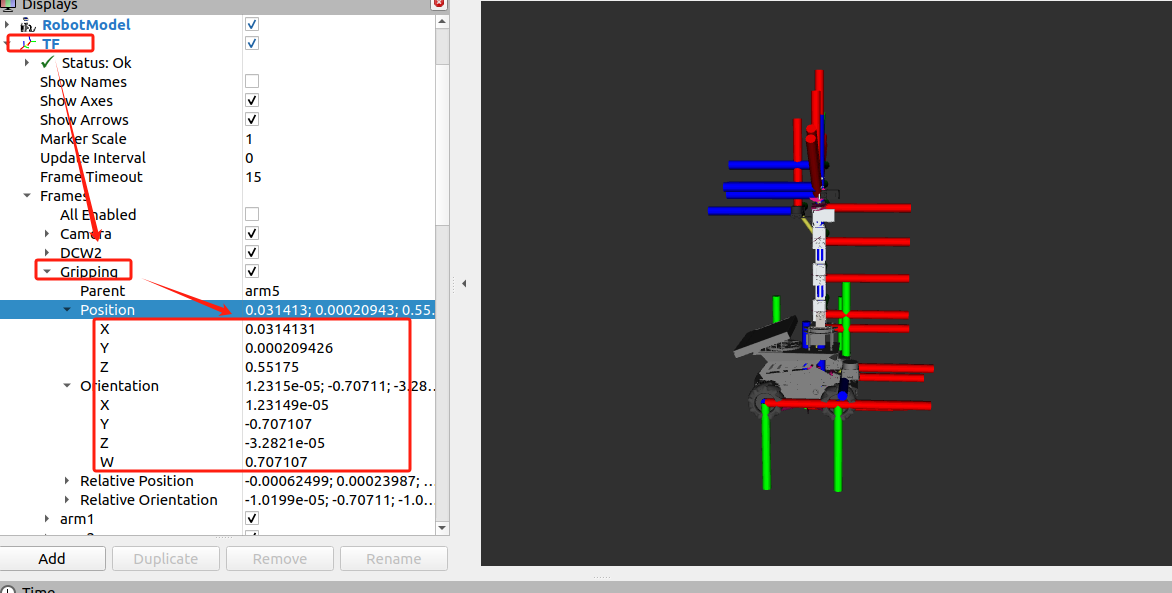
Task: Collapse the Orientation property
Action: [67, 386]
